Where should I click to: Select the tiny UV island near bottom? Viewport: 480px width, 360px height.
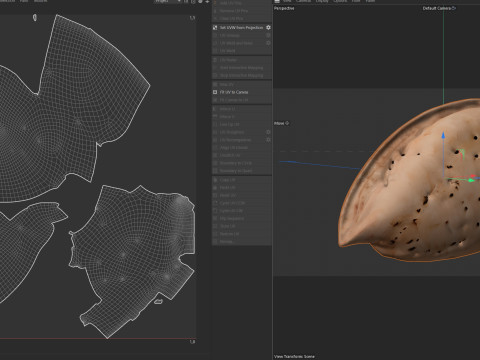(158, 302)
